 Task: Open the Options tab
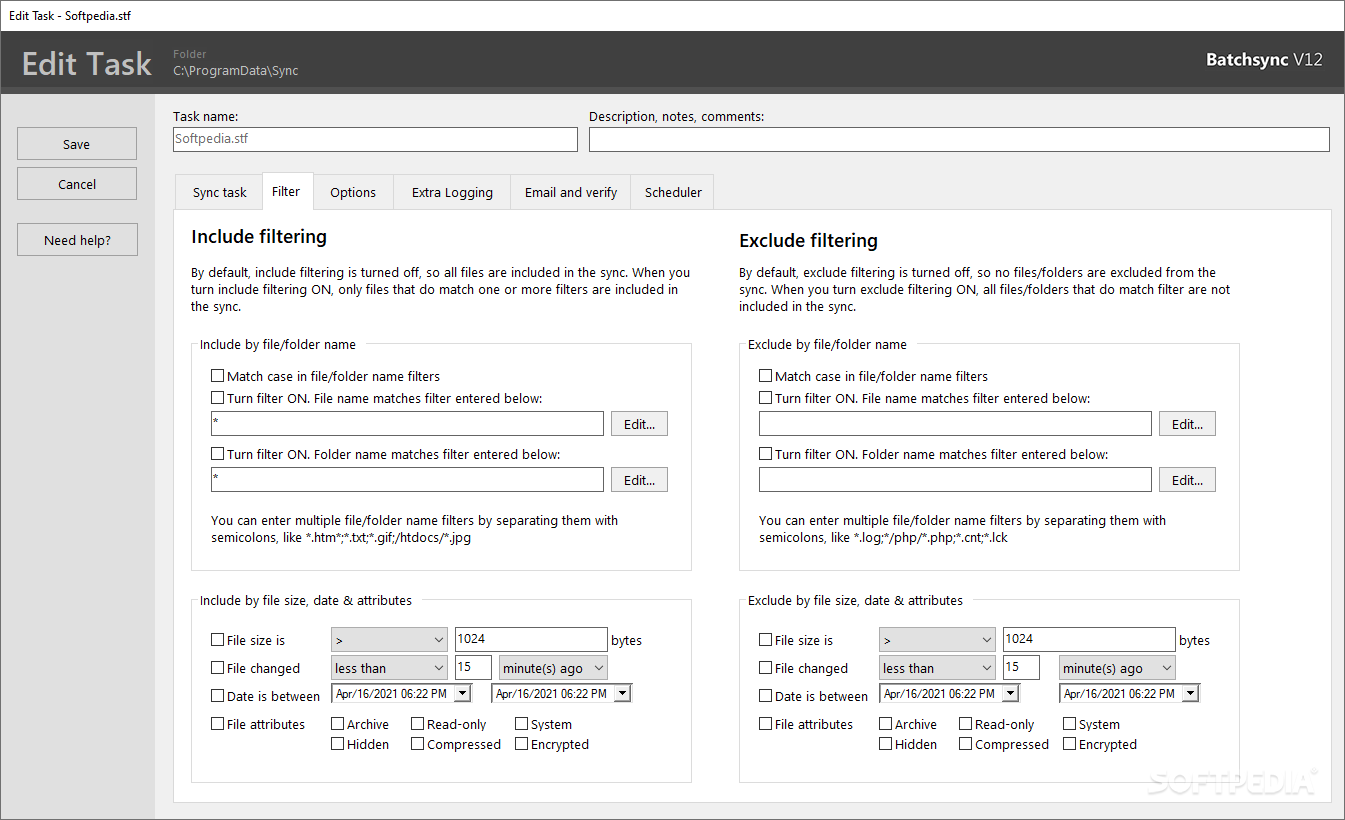(x=353, y=192)
